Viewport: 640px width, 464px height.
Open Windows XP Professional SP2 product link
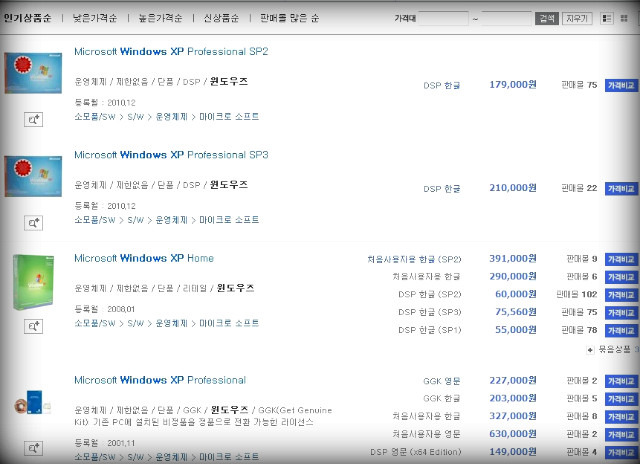[x=171, y=51]
